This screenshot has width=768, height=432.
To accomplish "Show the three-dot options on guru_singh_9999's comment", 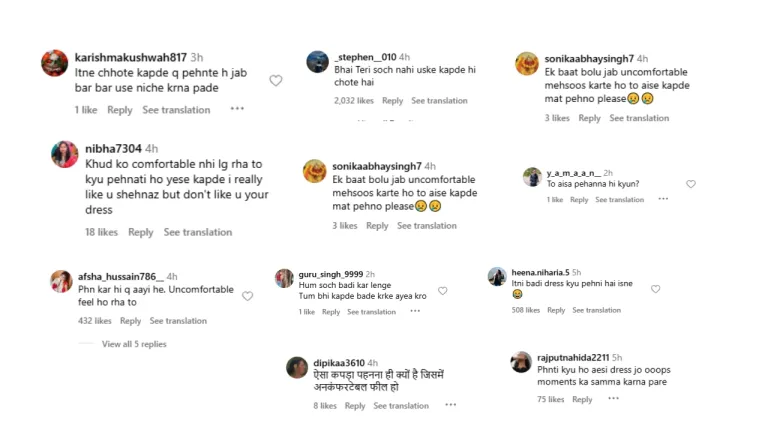I will click(416, 312).
